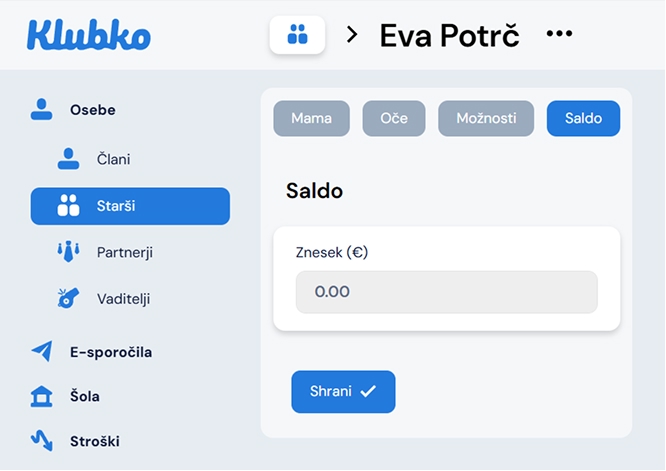Click the Klubko logo

pos(89,34)
